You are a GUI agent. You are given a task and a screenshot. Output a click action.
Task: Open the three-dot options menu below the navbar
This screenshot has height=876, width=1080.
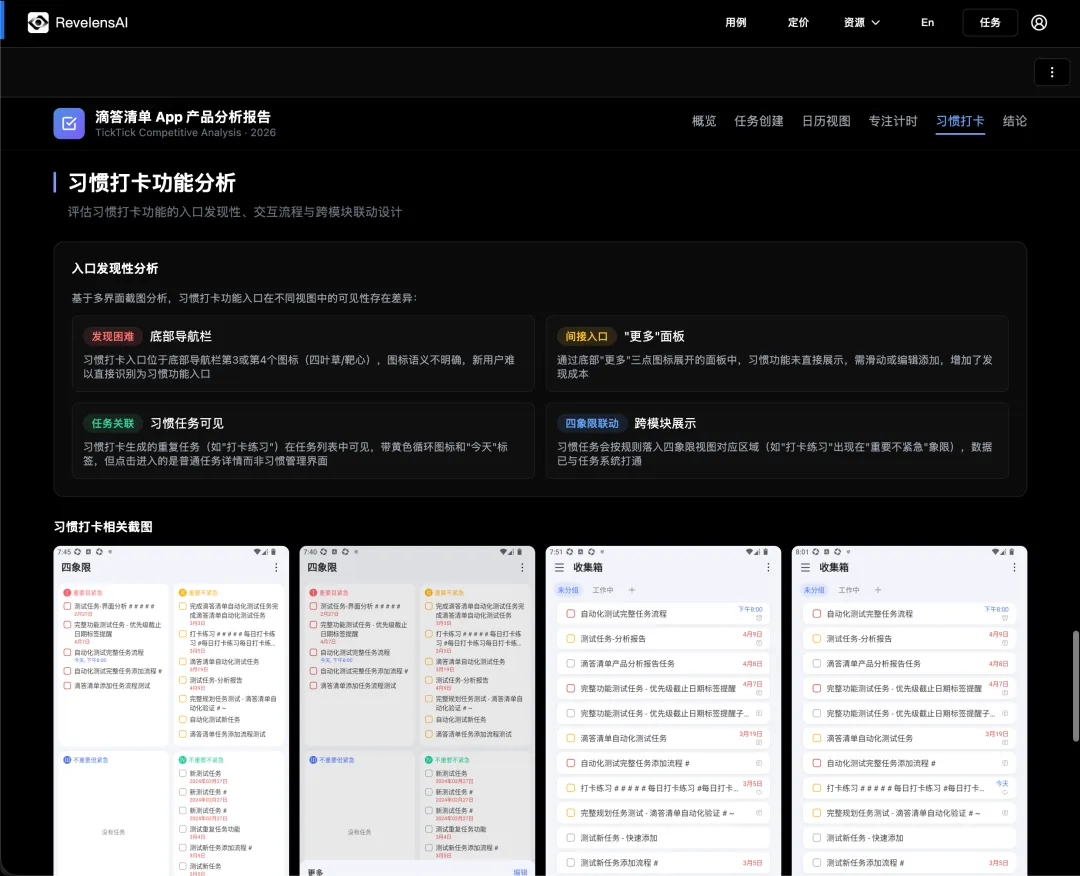point(1052,72)
